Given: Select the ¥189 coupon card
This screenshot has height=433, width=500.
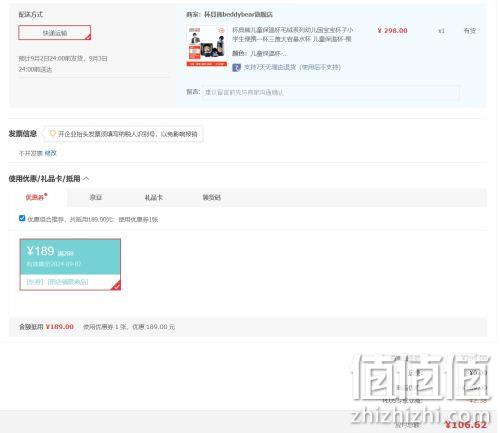Looking at the screenshot, I should pos(70,264).
